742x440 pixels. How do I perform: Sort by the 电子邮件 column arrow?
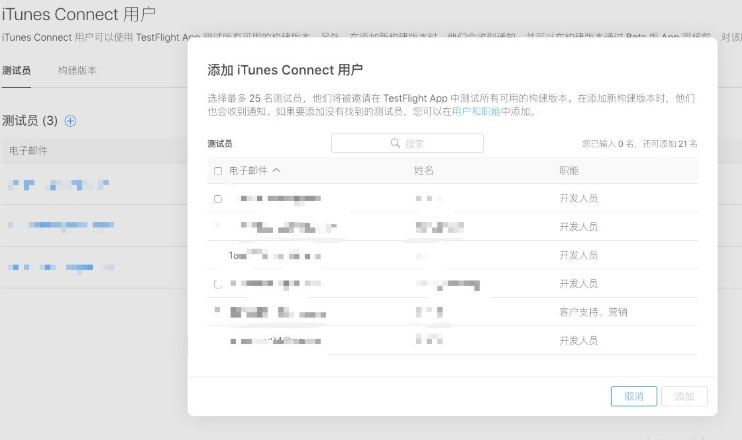click(x=276, y=170)
